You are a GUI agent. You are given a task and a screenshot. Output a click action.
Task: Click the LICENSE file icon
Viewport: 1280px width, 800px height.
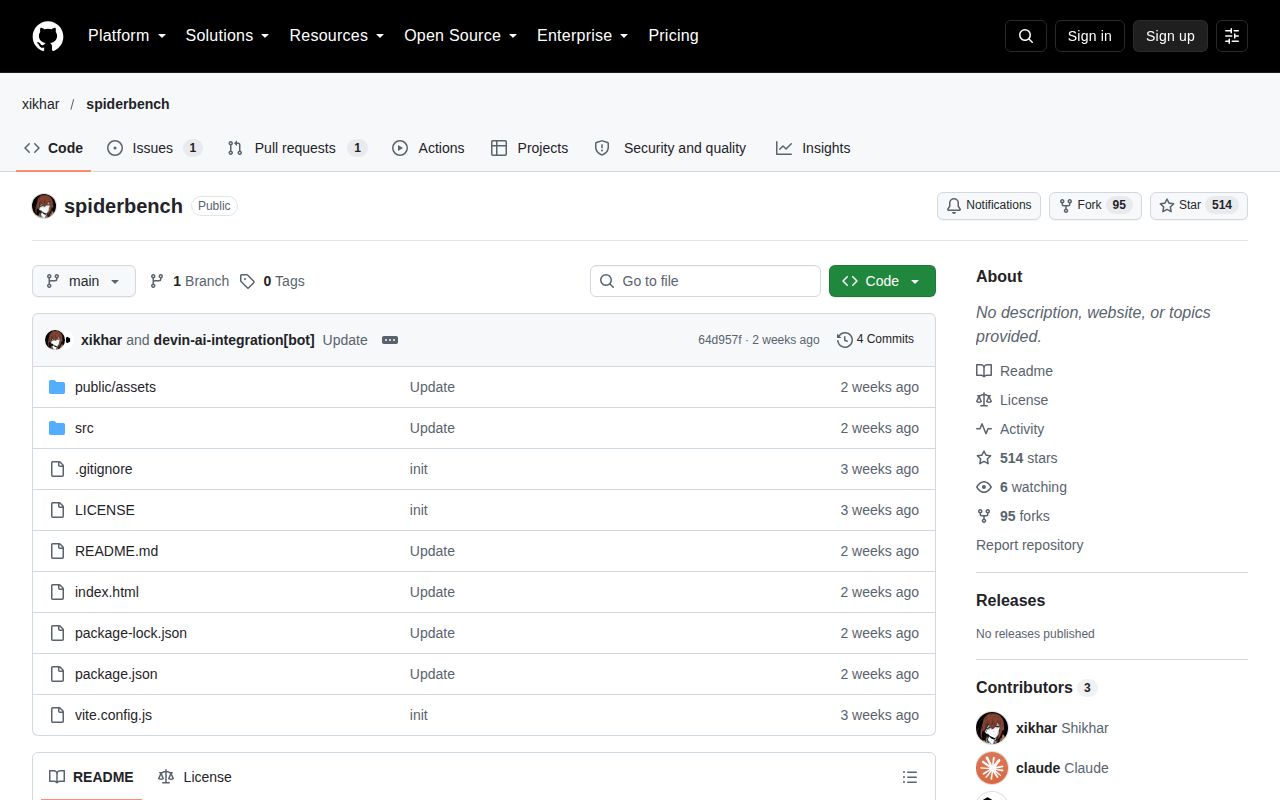coord(57,510)
